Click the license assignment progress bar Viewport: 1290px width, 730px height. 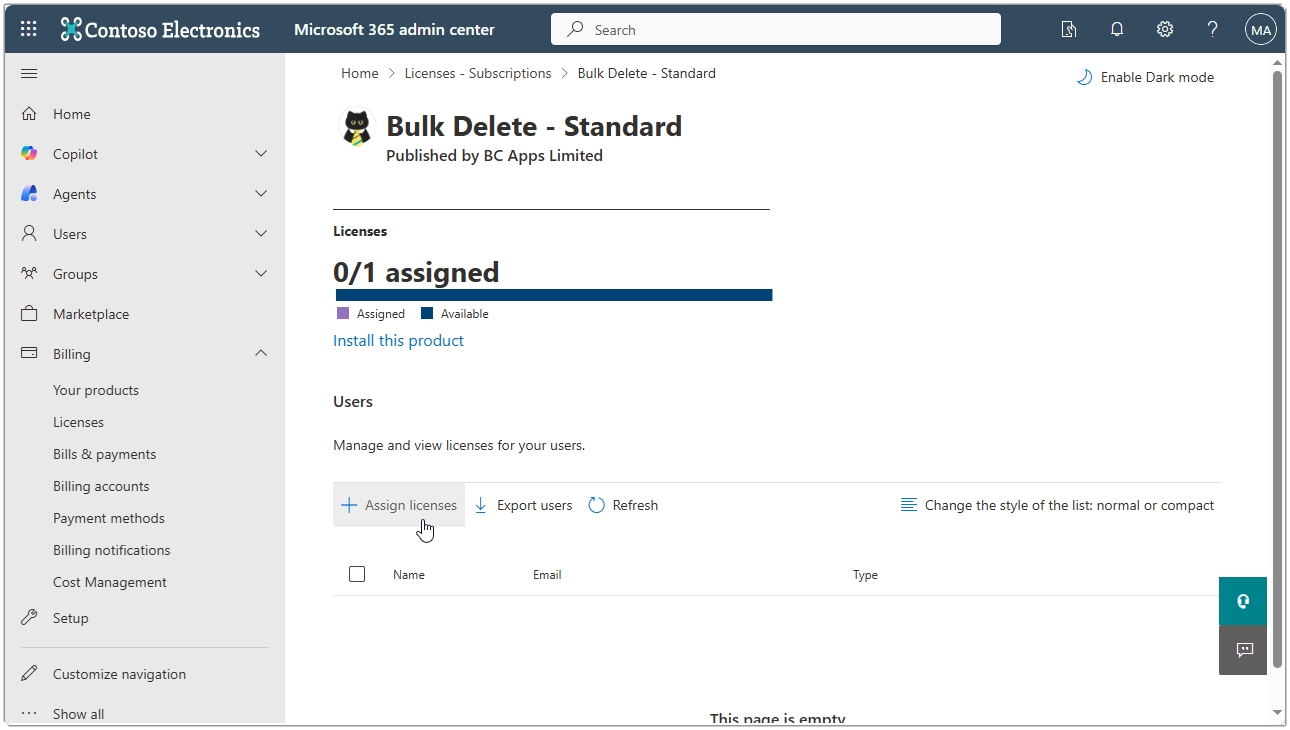(552, 294)
